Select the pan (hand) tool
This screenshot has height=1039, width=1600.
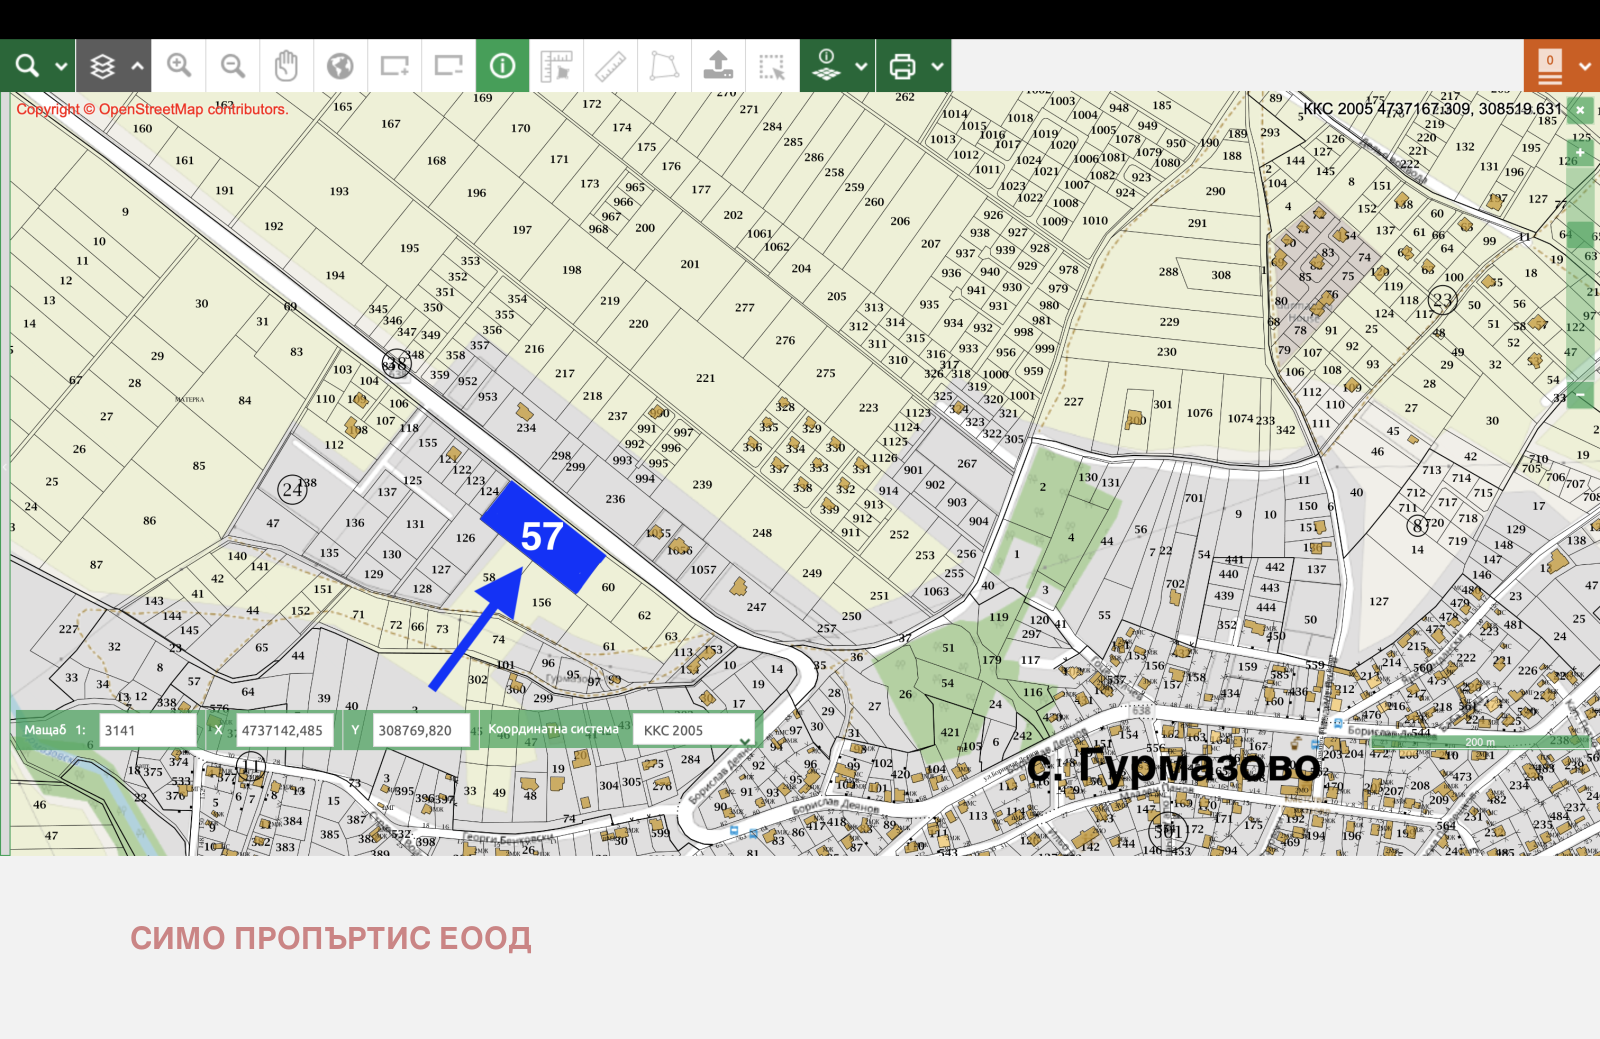(287, 65)
